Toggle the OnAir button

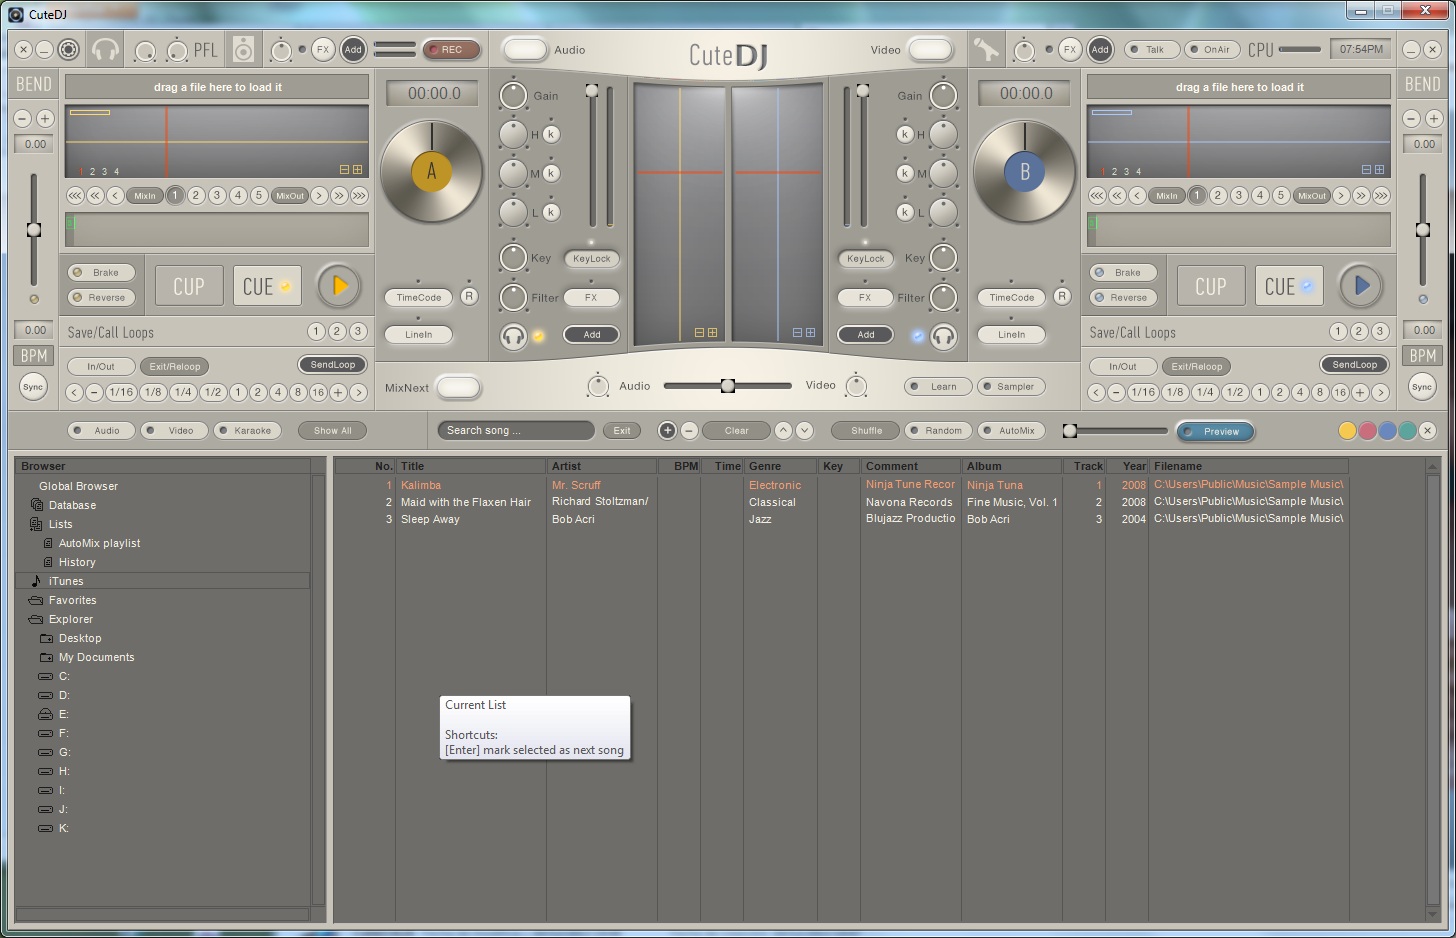tap(1212, 49)
